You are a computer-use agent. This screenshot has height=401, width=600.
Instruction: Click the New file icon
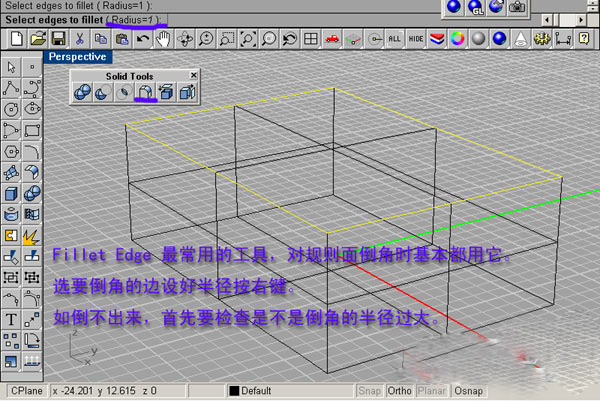pos(16,38)
